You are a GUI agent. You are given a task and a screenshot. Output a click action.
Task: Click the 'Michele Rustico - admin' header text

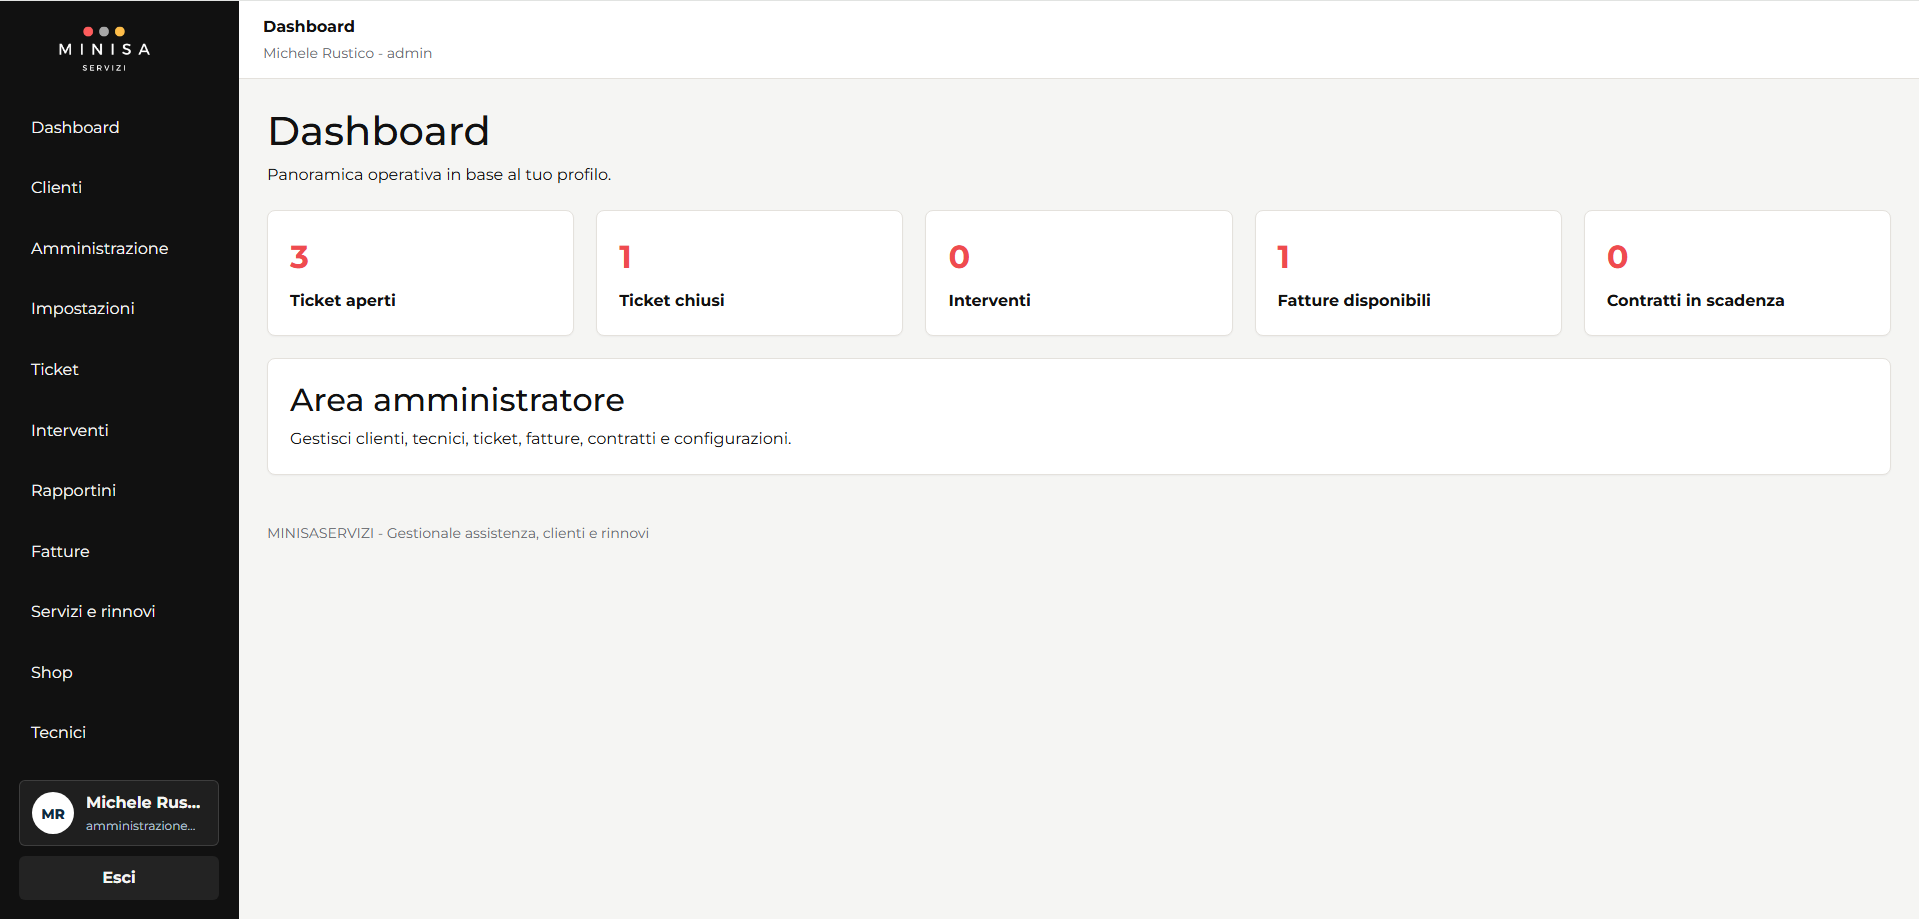347,53
